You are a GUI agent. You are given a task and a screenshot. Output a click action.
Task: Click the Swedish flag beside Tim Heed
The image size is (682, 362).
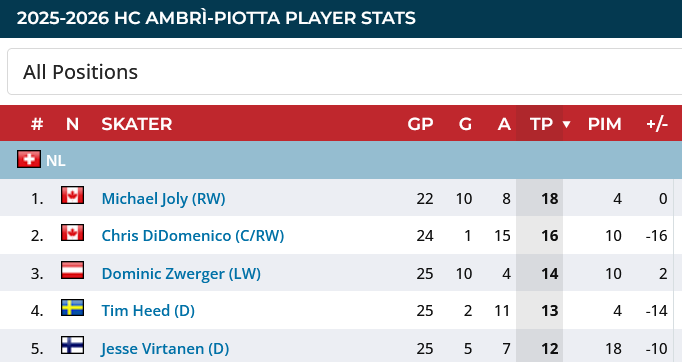point(73,308)
